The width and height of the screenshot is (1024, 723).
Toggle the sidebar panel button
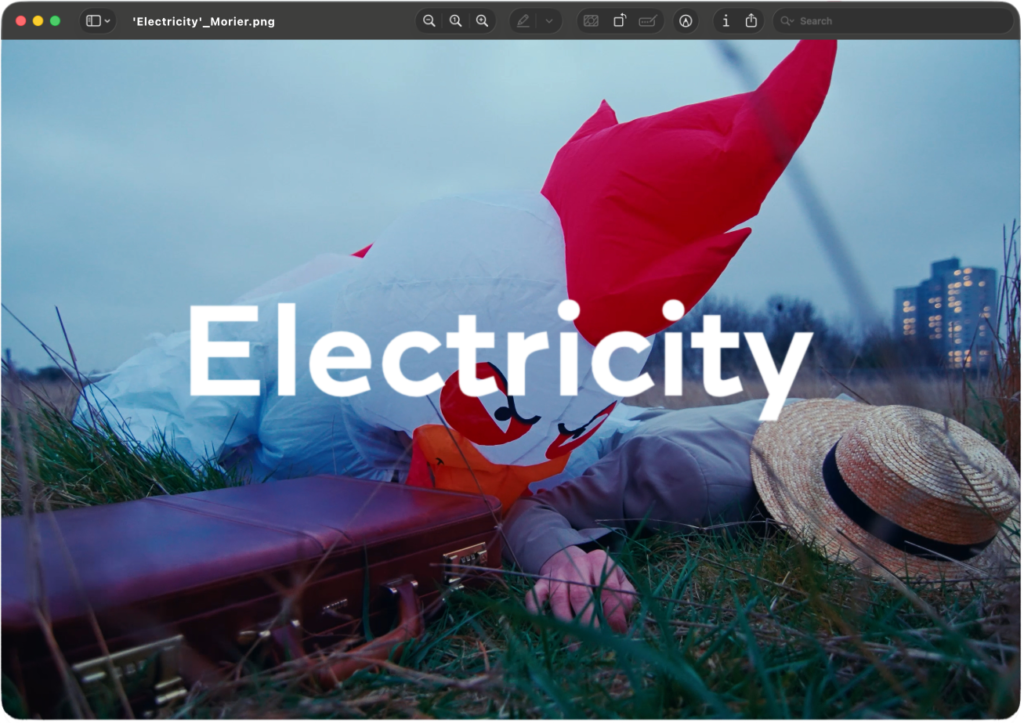[x=93, y=21]
